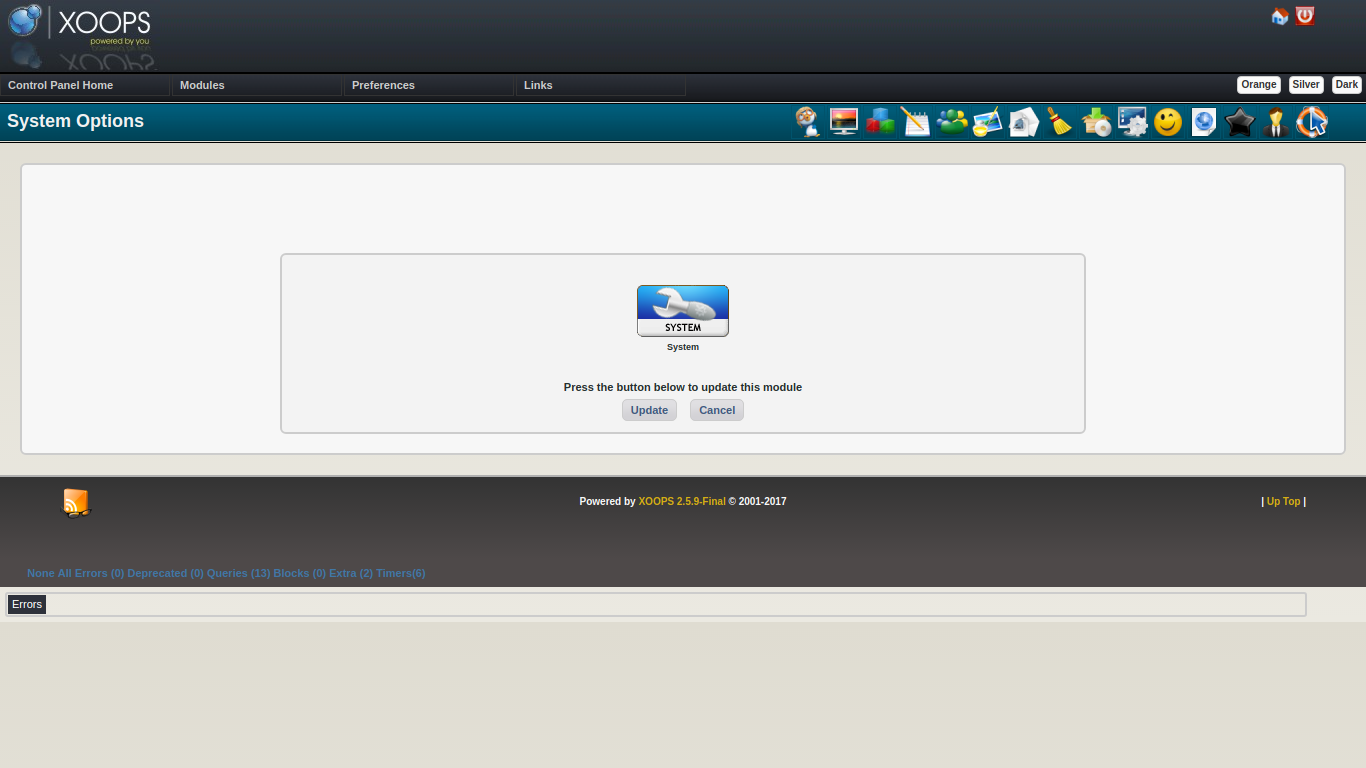Image resolution: width=1366 pixels, height=768 pixels.
Task: Open System Preferences (screen with gears icon)
Action: (x=1132, y=122)
